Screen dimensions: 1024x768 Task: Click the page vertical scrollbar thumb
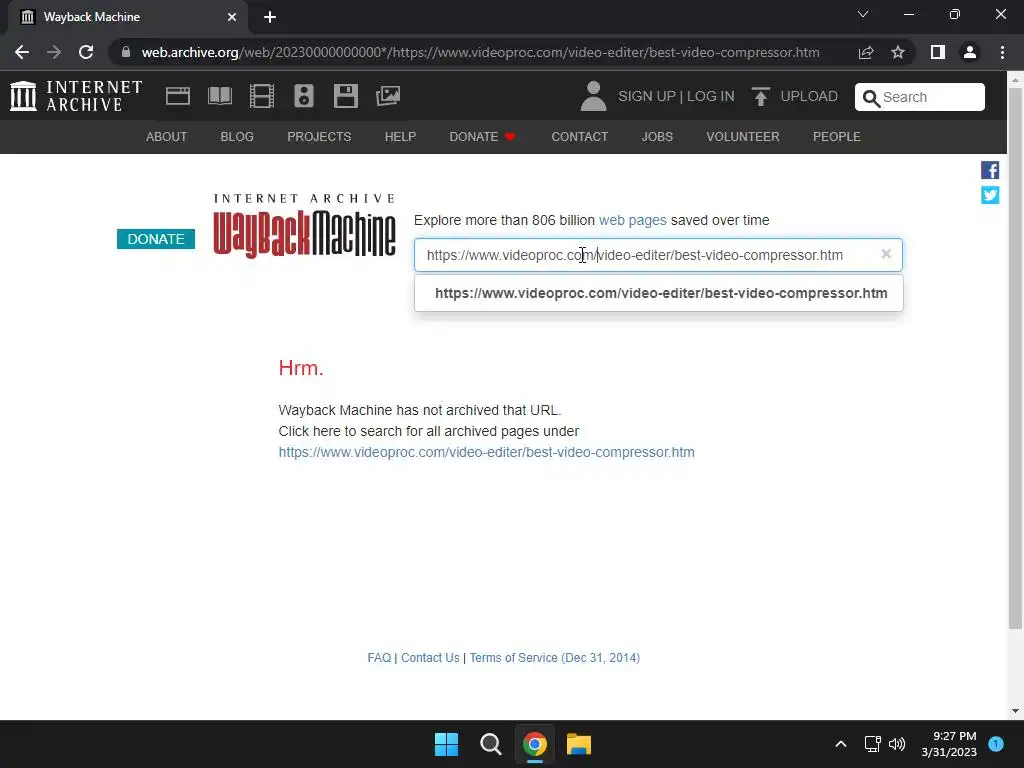(x=1015, y=359)
